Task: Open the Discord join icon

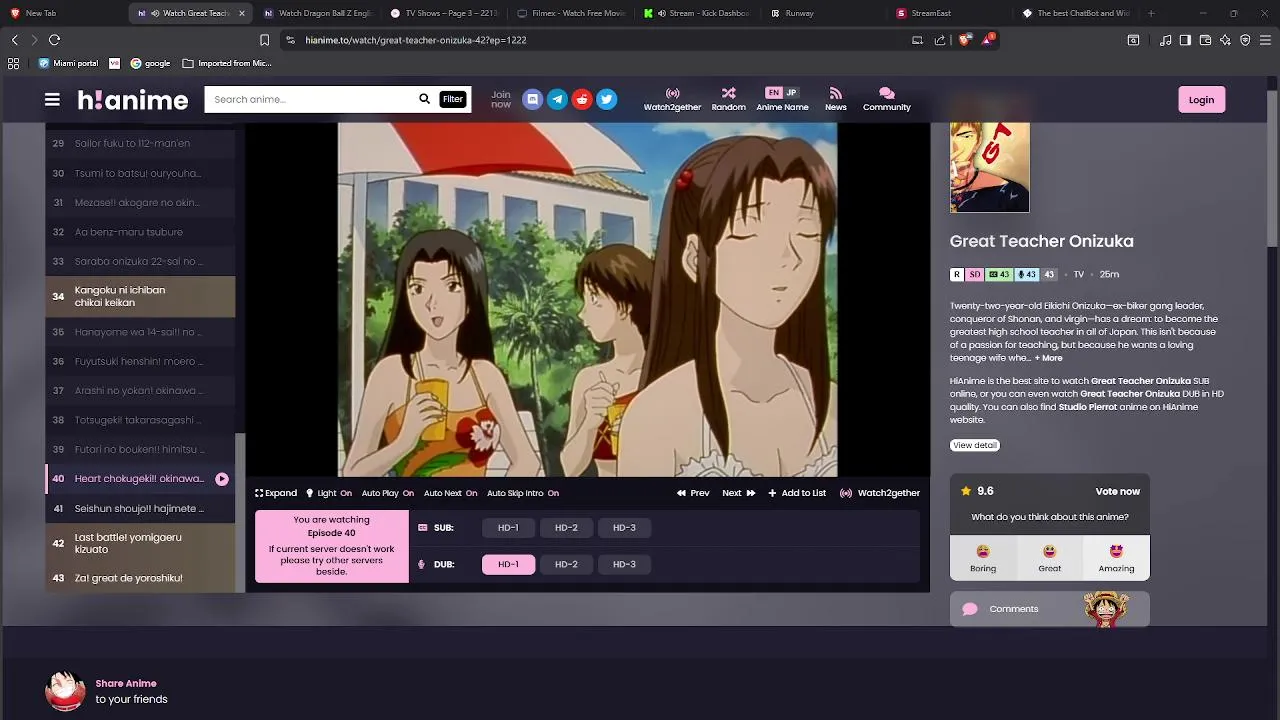Action: click(533, 99)
